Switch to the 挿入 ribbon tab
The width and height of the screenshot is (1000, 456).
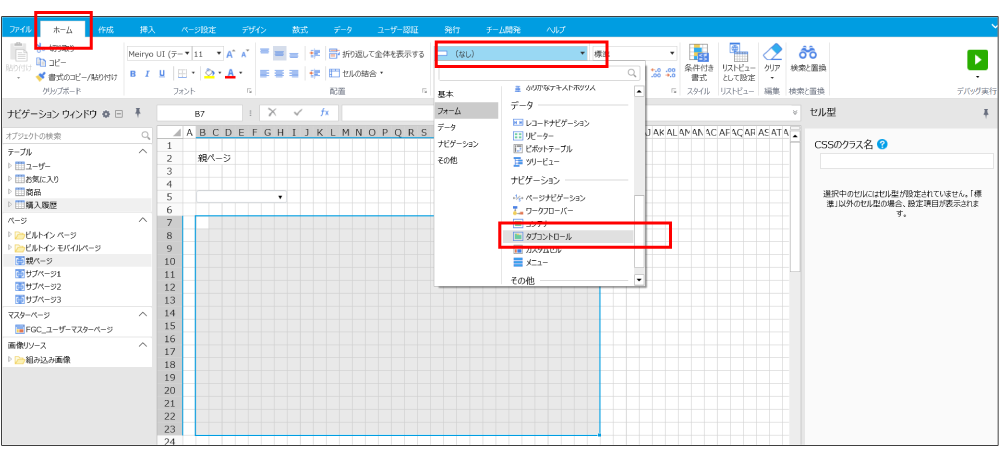tap(148, 30)
